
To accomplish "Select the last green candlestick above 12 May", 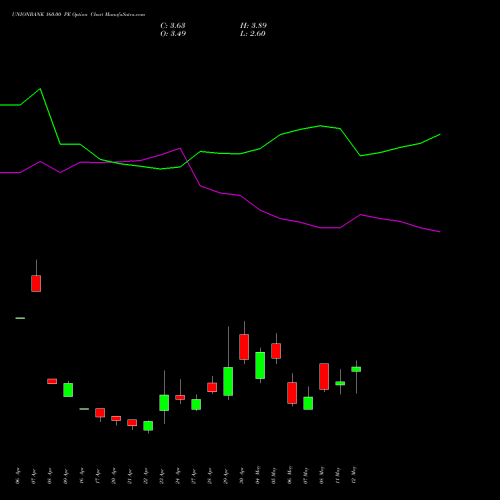I will 356,369.
